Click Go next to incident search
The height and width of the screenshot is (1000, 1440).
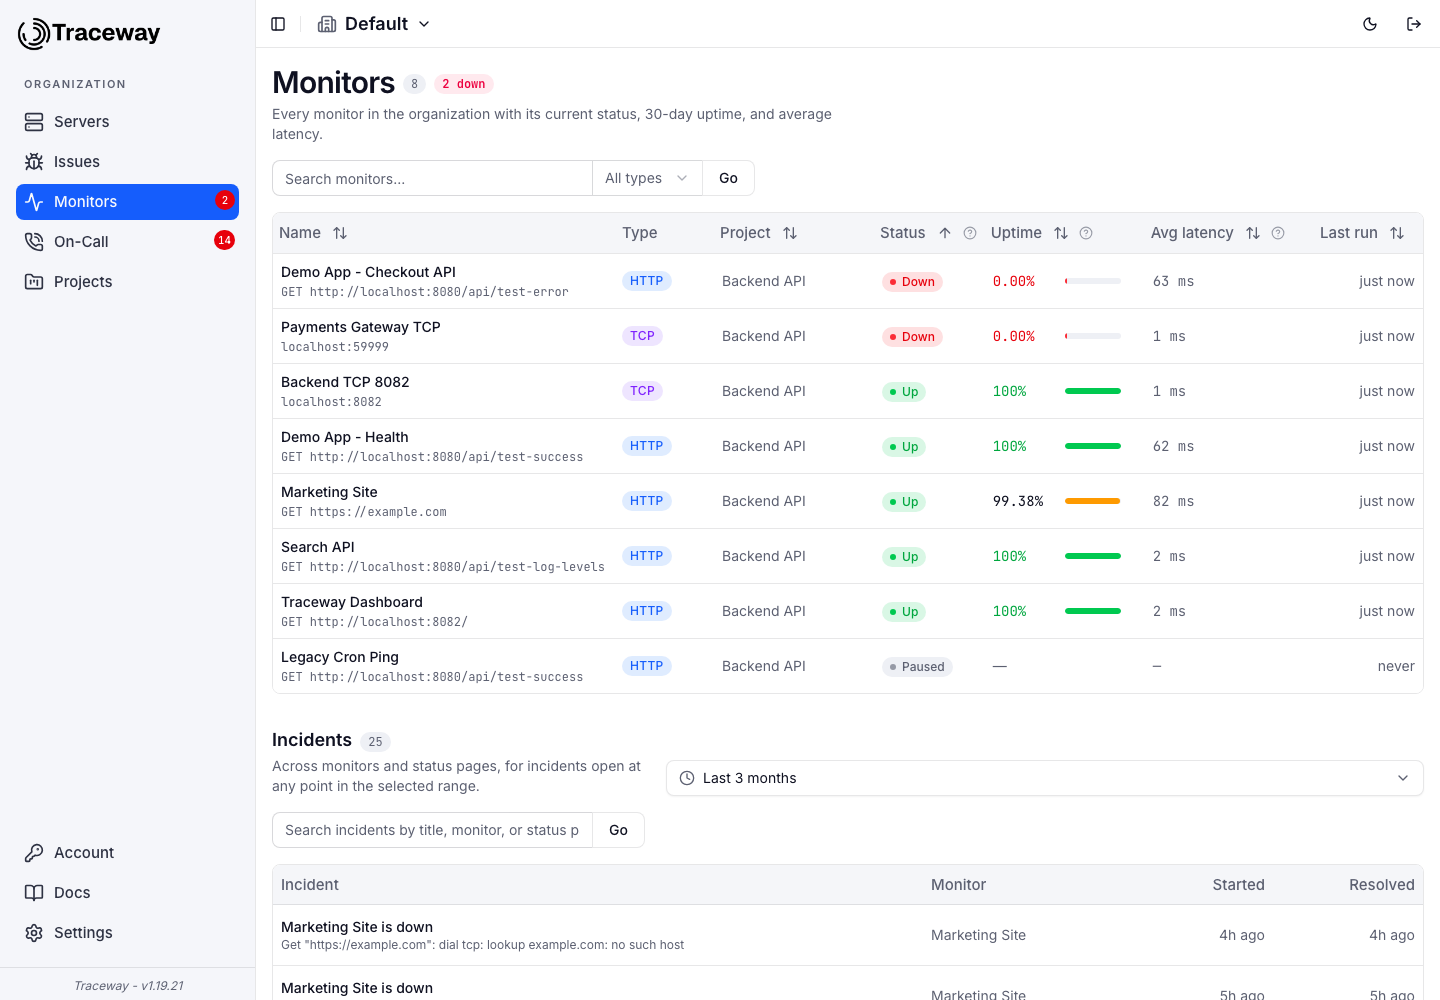pos(618,830)
